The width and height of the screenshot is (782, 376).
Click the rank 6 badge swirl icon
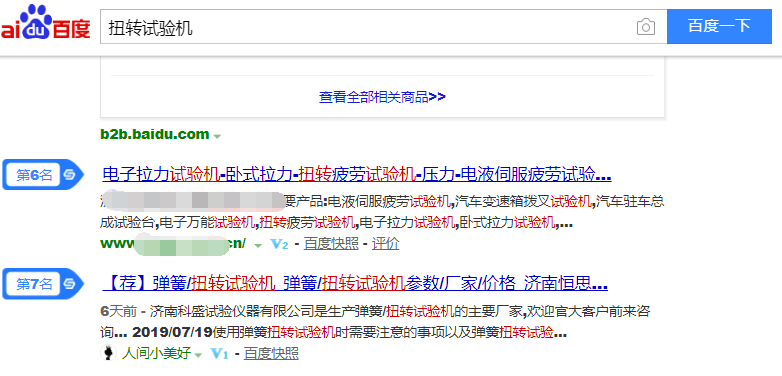(x=68, y=175)
